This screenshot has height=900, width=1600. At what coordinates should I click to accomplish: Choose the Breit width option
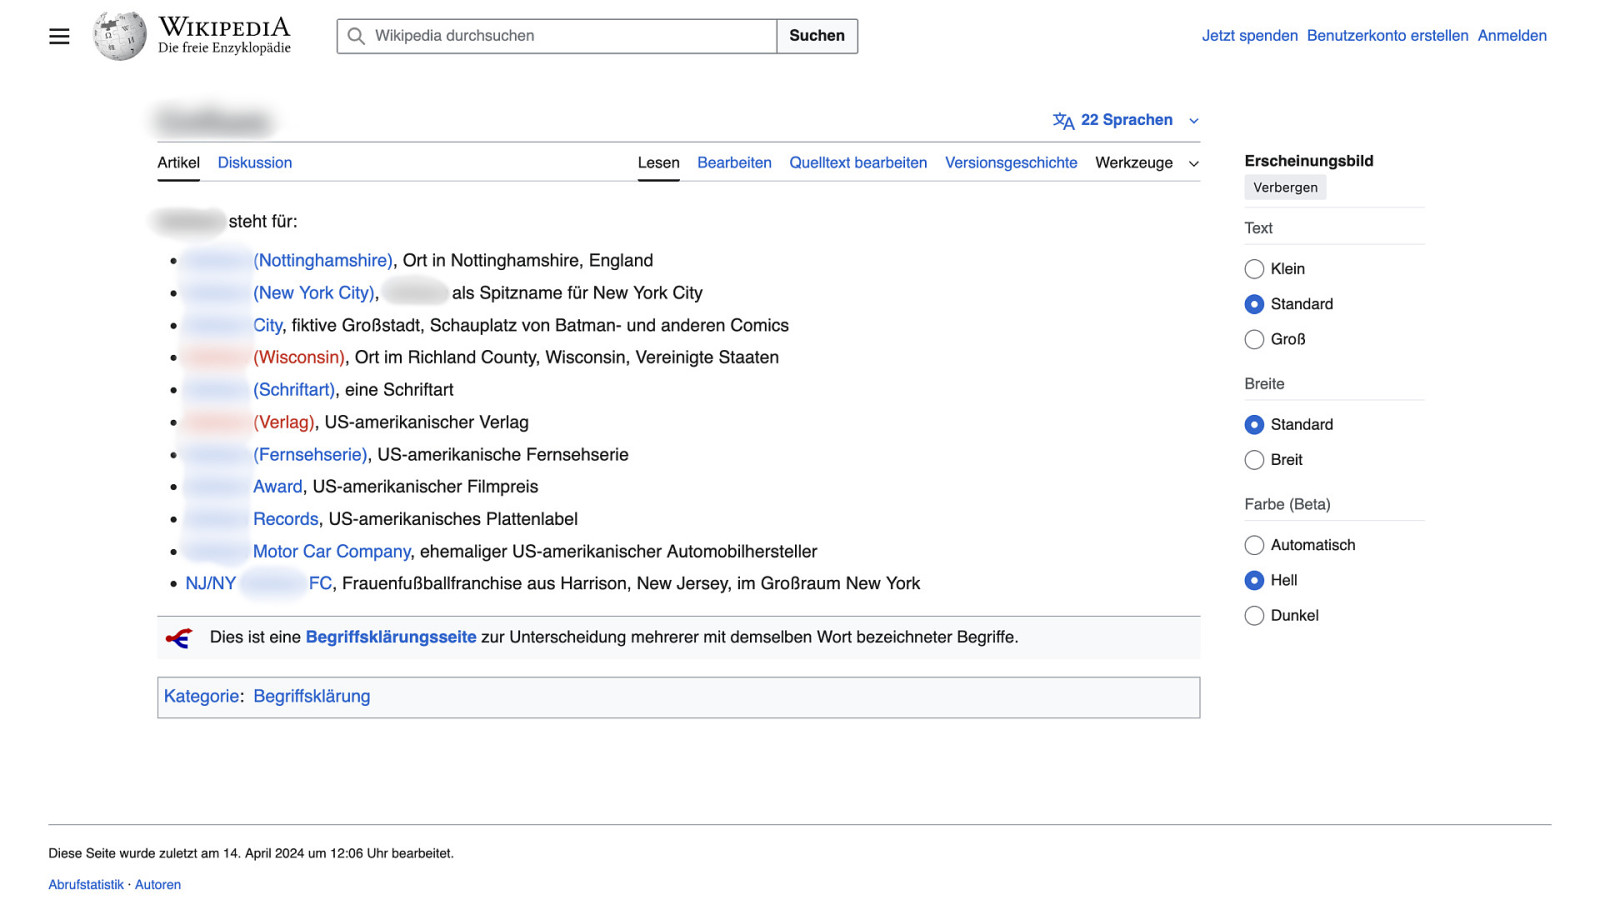pos(1254,460)
